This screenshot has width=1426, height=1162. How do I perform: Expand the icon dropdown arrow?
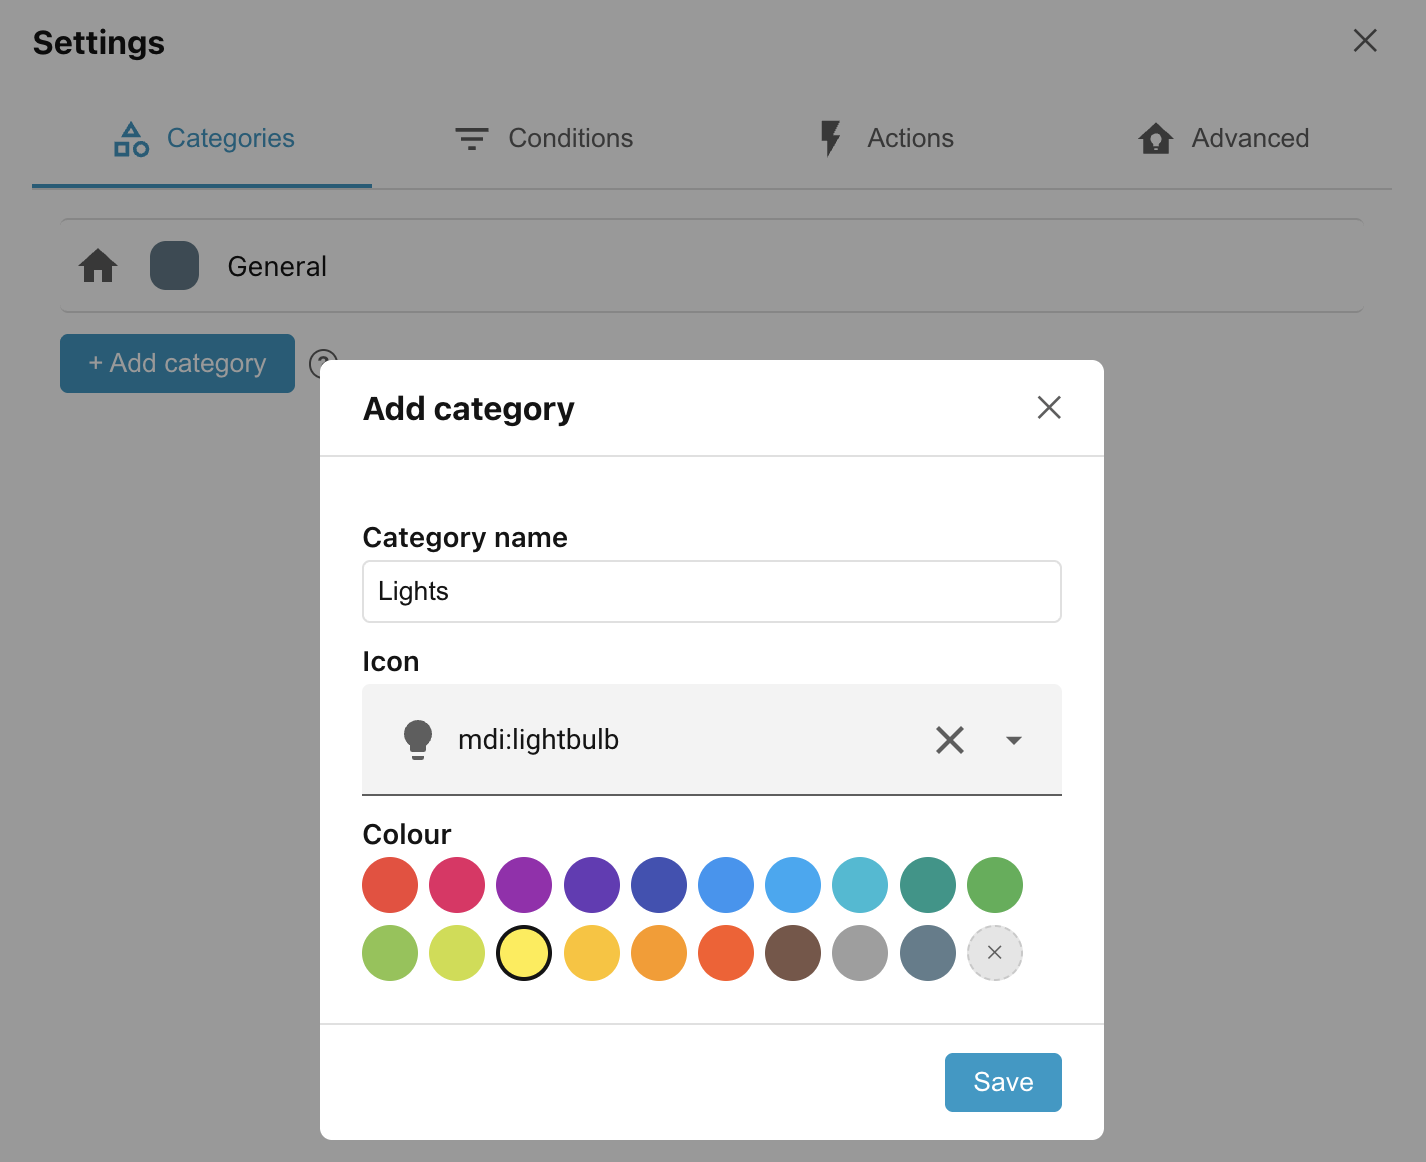point(1014,740)
